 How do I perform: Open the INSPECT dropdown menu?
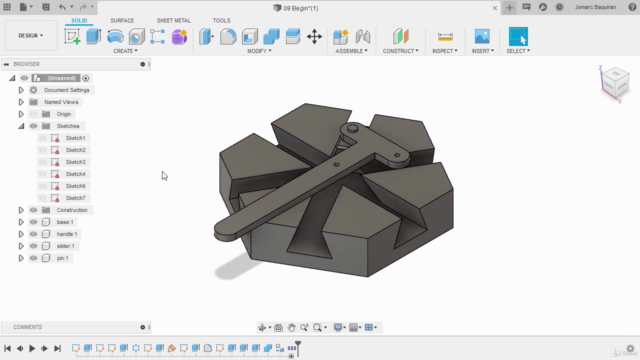445,51
